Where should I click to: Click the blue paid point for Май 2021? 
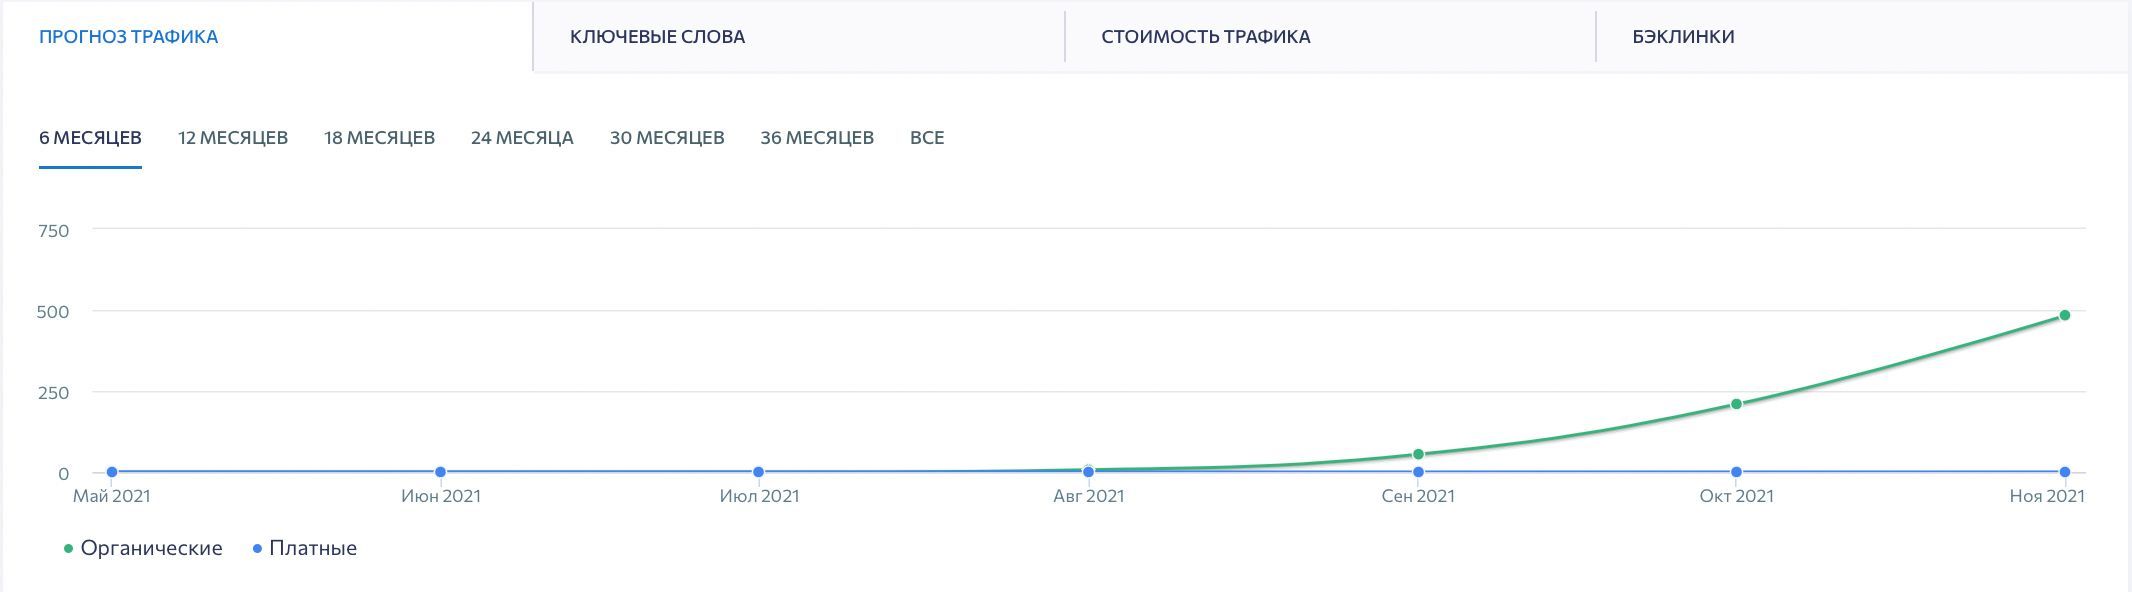point(112,472)
